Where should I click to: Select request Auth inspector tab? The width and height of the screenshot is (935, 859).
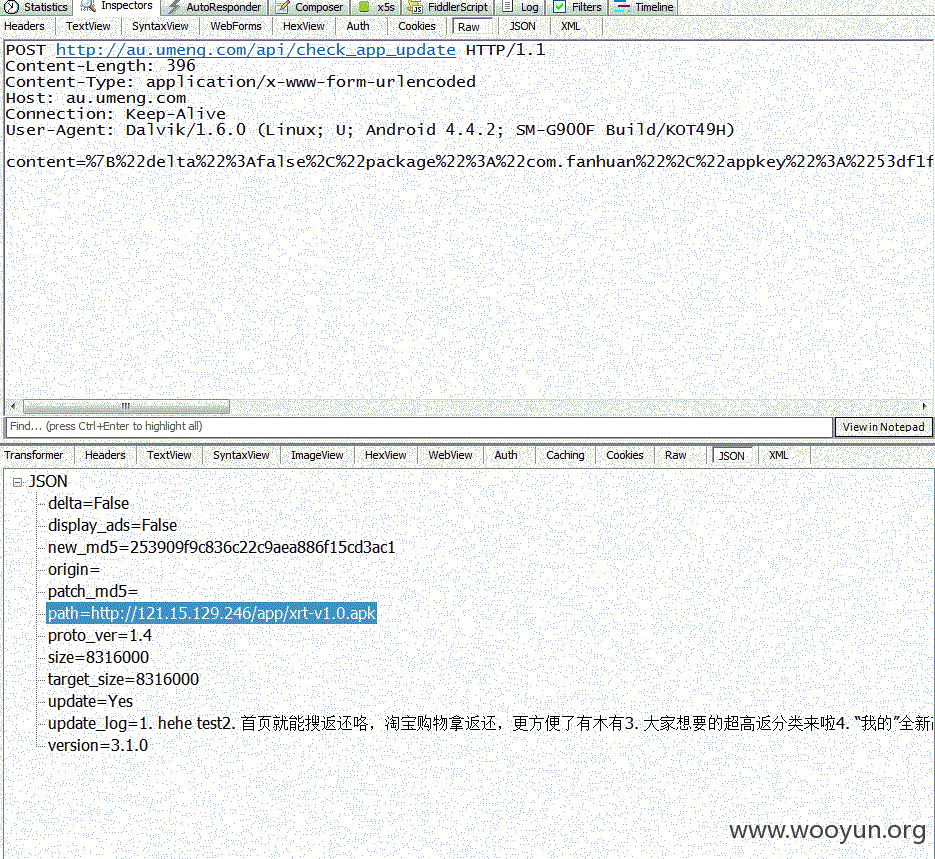pyautogui.click(x=358, y=26)
